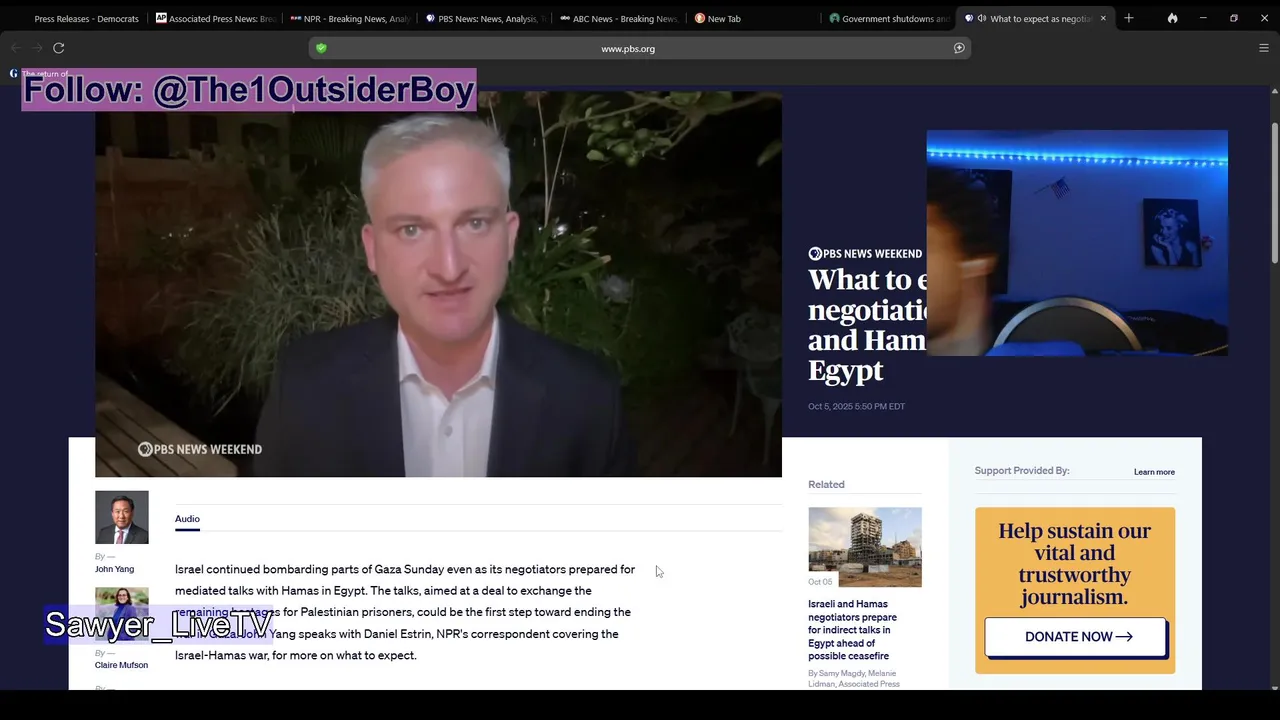Open the browser hamburger menu
Image resolution: width=1280 pixels, height=720 pixels.
point(1264,48)
